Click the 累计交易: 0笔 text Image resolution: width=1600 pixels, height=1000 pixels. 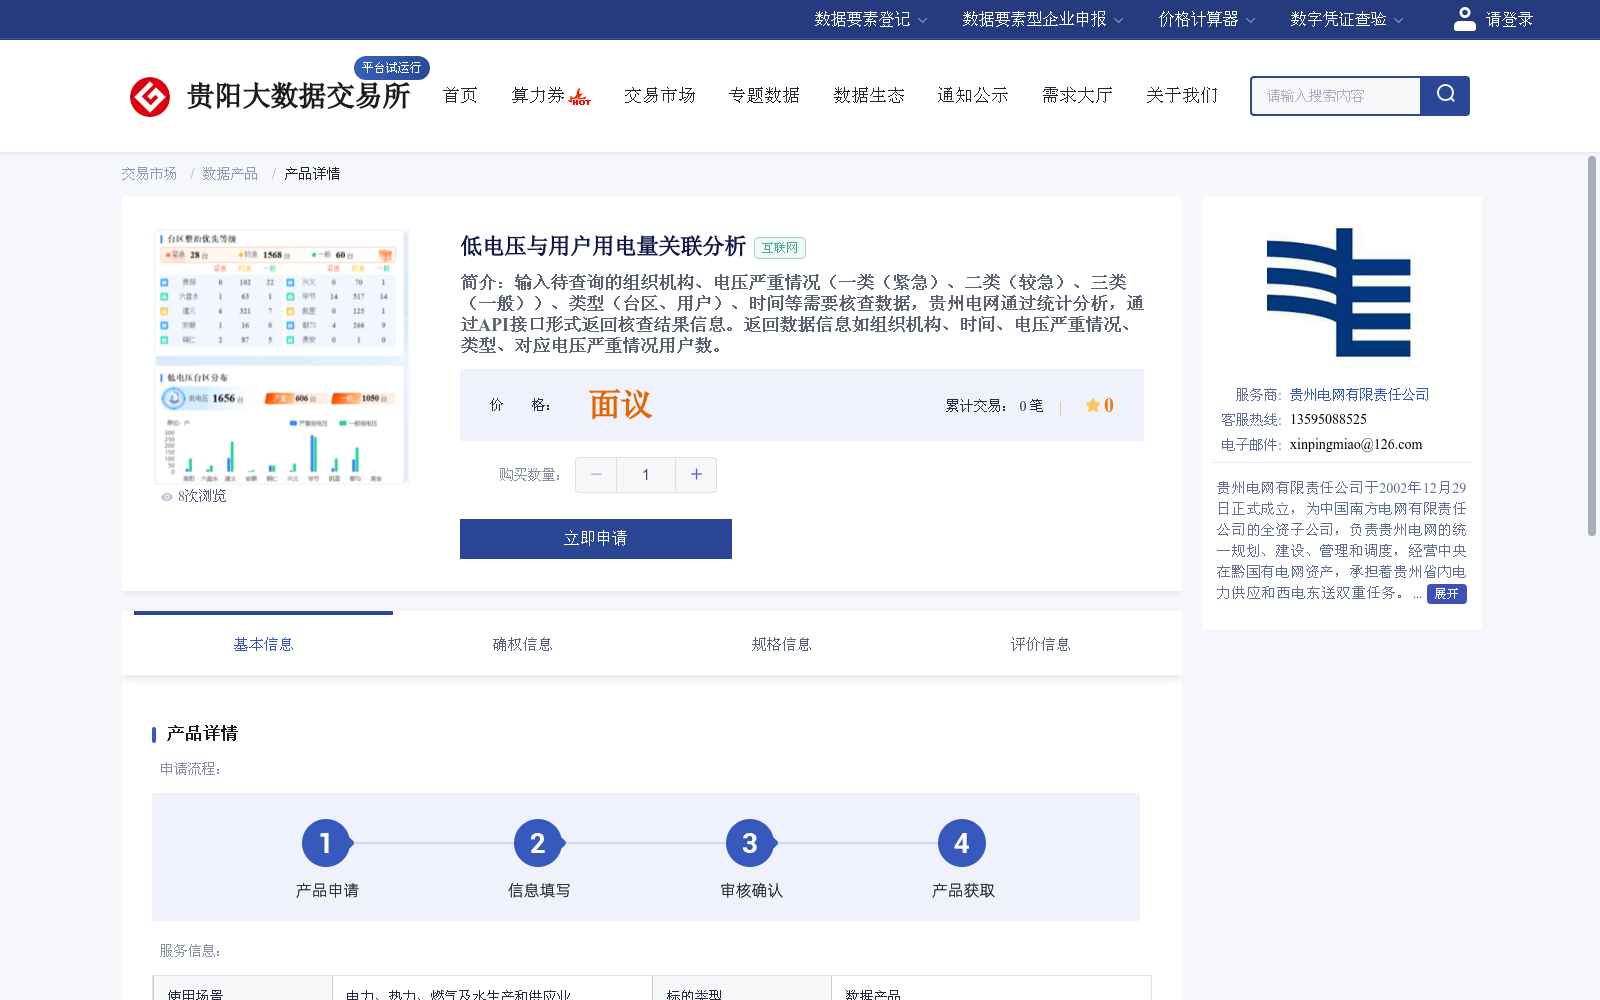[994, 406]
